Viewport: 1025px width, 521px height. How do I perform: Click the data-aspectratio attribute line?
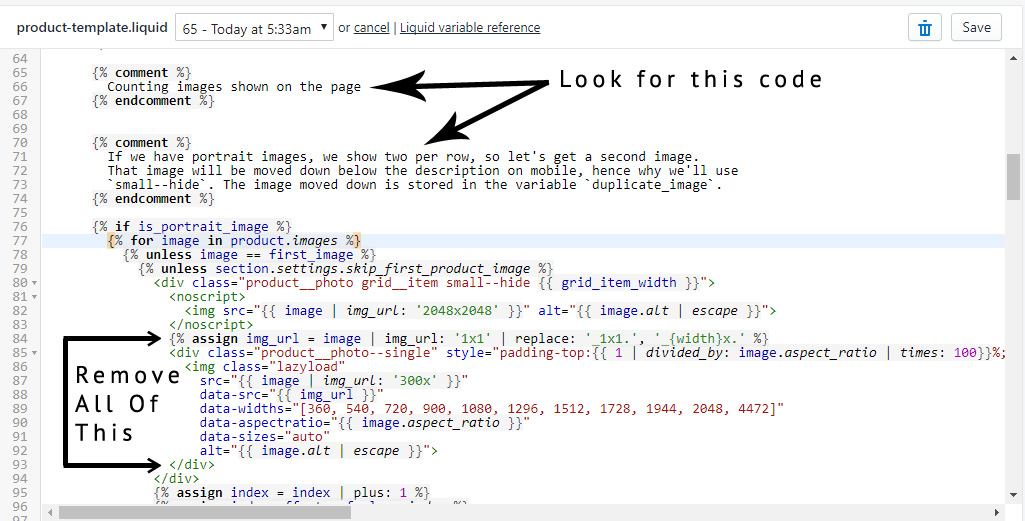[365, 423]
